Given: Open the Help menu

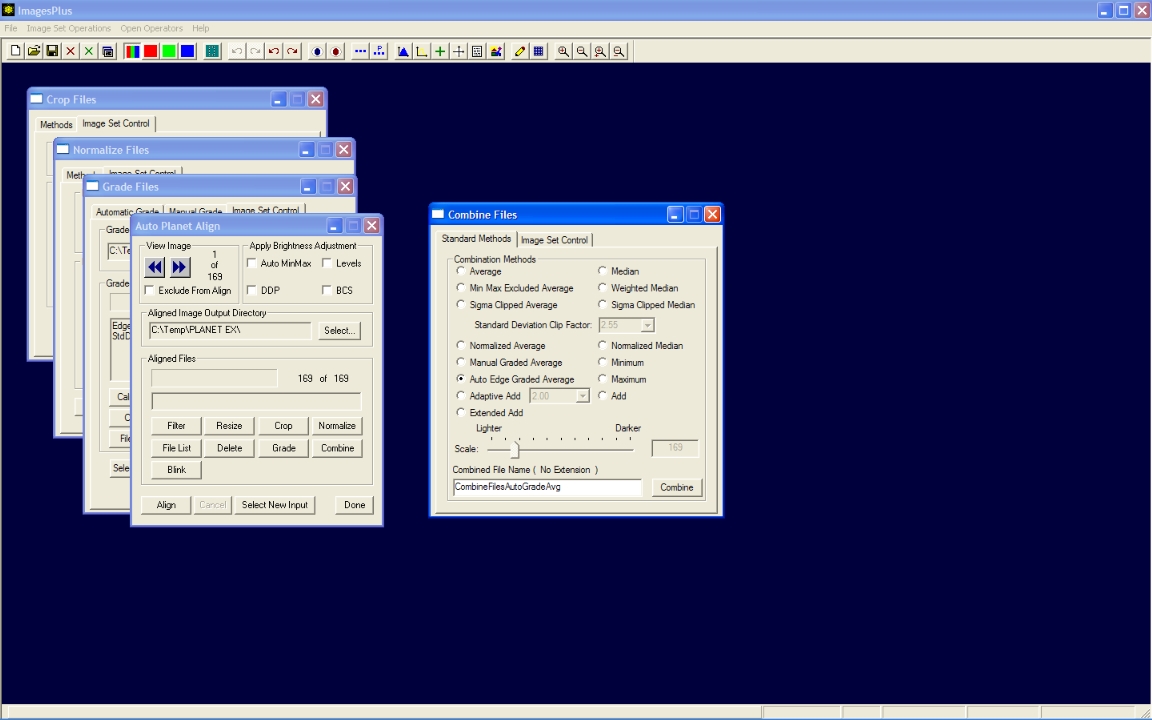Looking at the screenshot, I should (201, 29).
